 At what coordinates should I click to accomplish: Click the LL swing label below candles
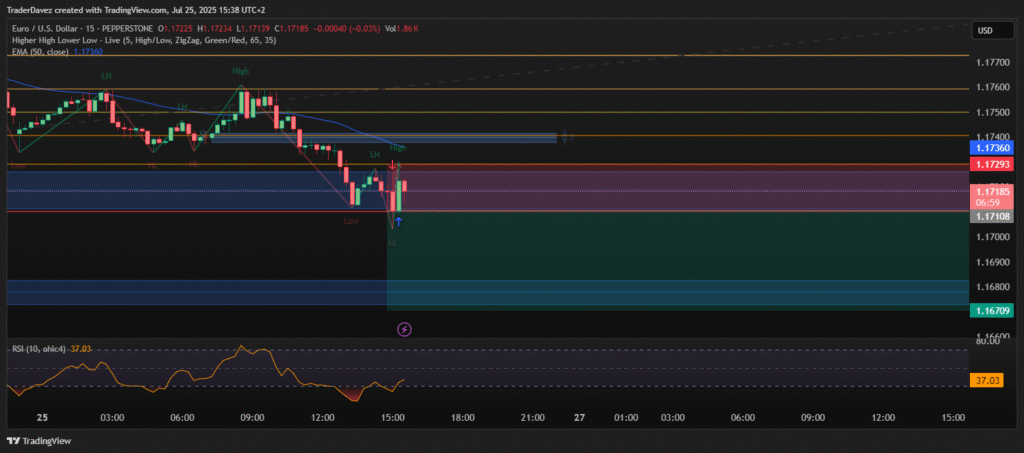392,242
